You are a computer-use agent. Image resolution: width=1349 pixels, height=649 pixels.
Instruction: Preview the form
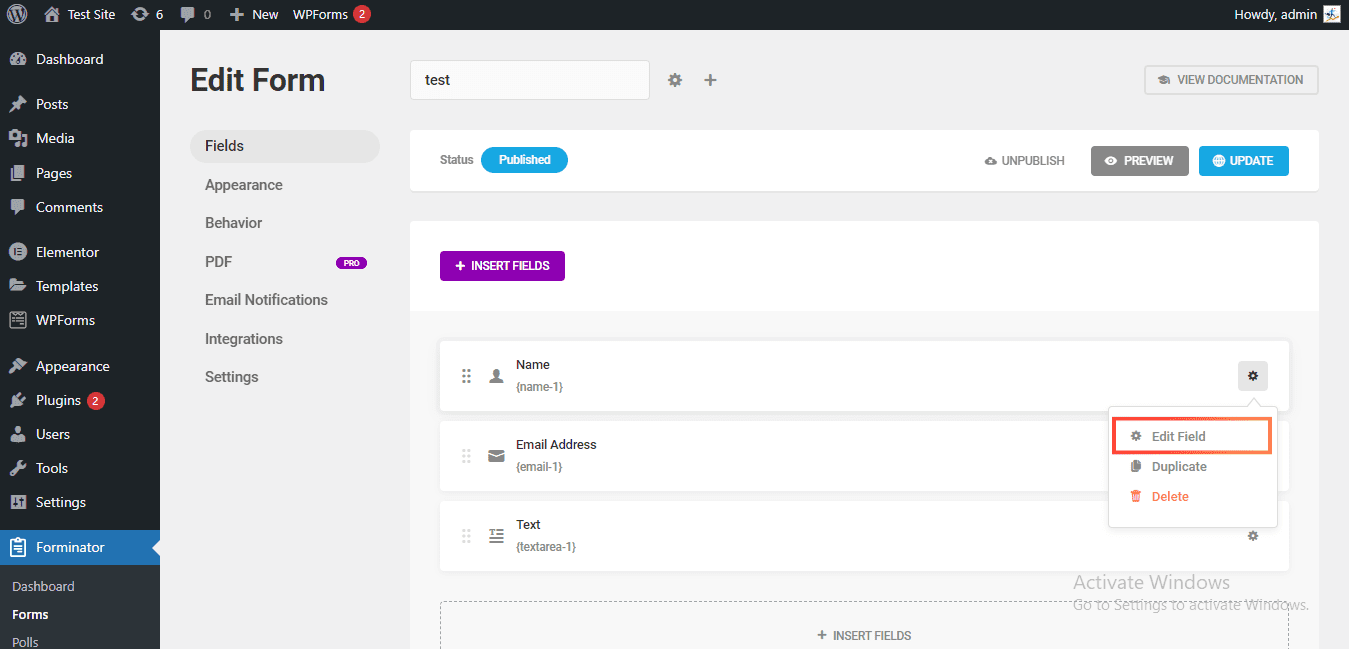point(1139,160)
